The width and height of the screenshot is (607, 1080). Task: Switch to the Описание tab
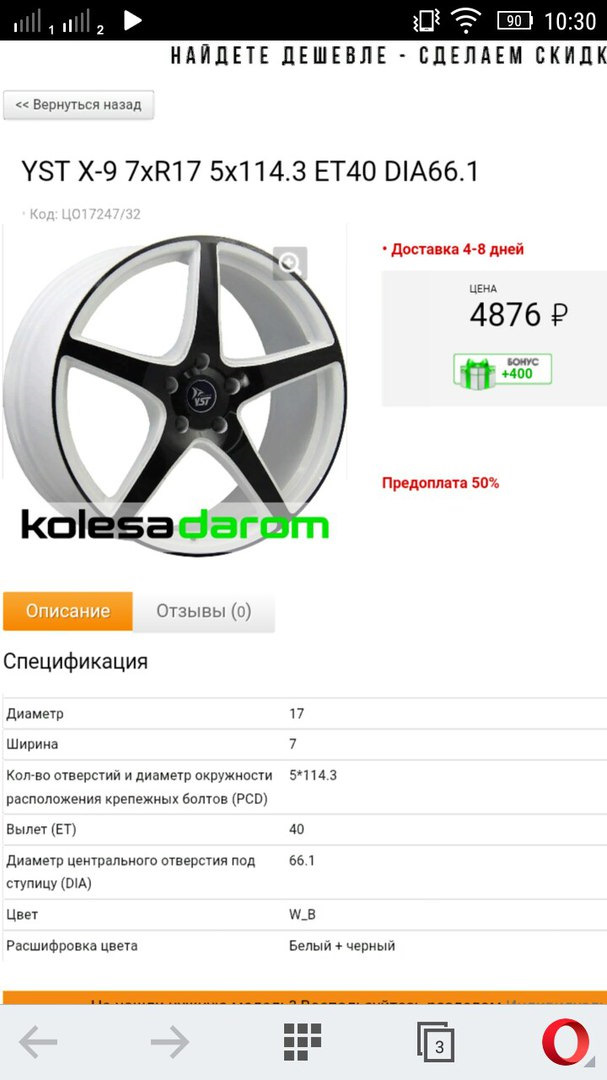(x=68, y=611)
